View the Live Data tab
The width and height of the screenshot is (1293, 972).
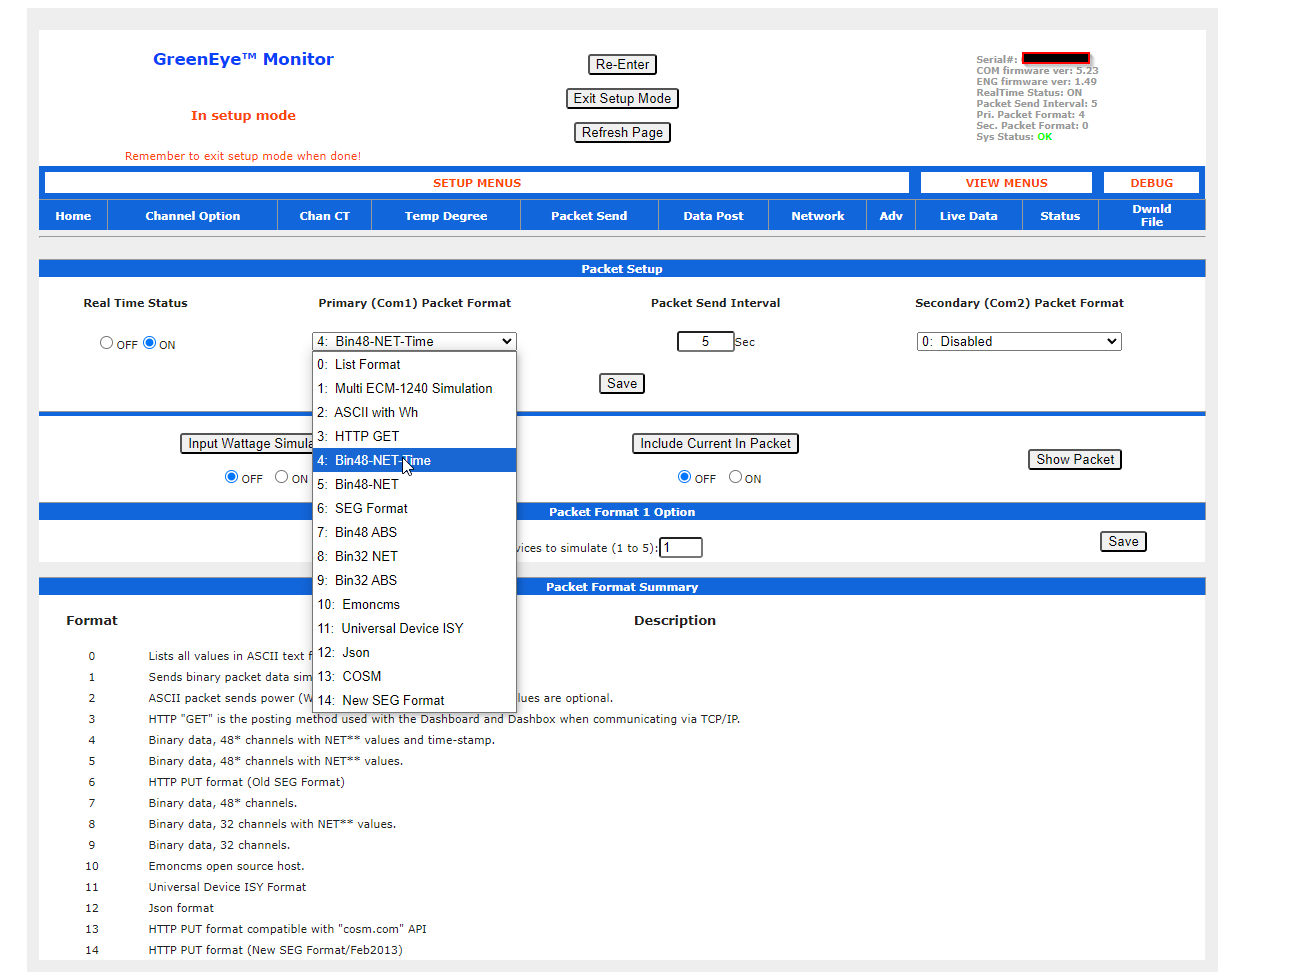(x=968, y=216)
